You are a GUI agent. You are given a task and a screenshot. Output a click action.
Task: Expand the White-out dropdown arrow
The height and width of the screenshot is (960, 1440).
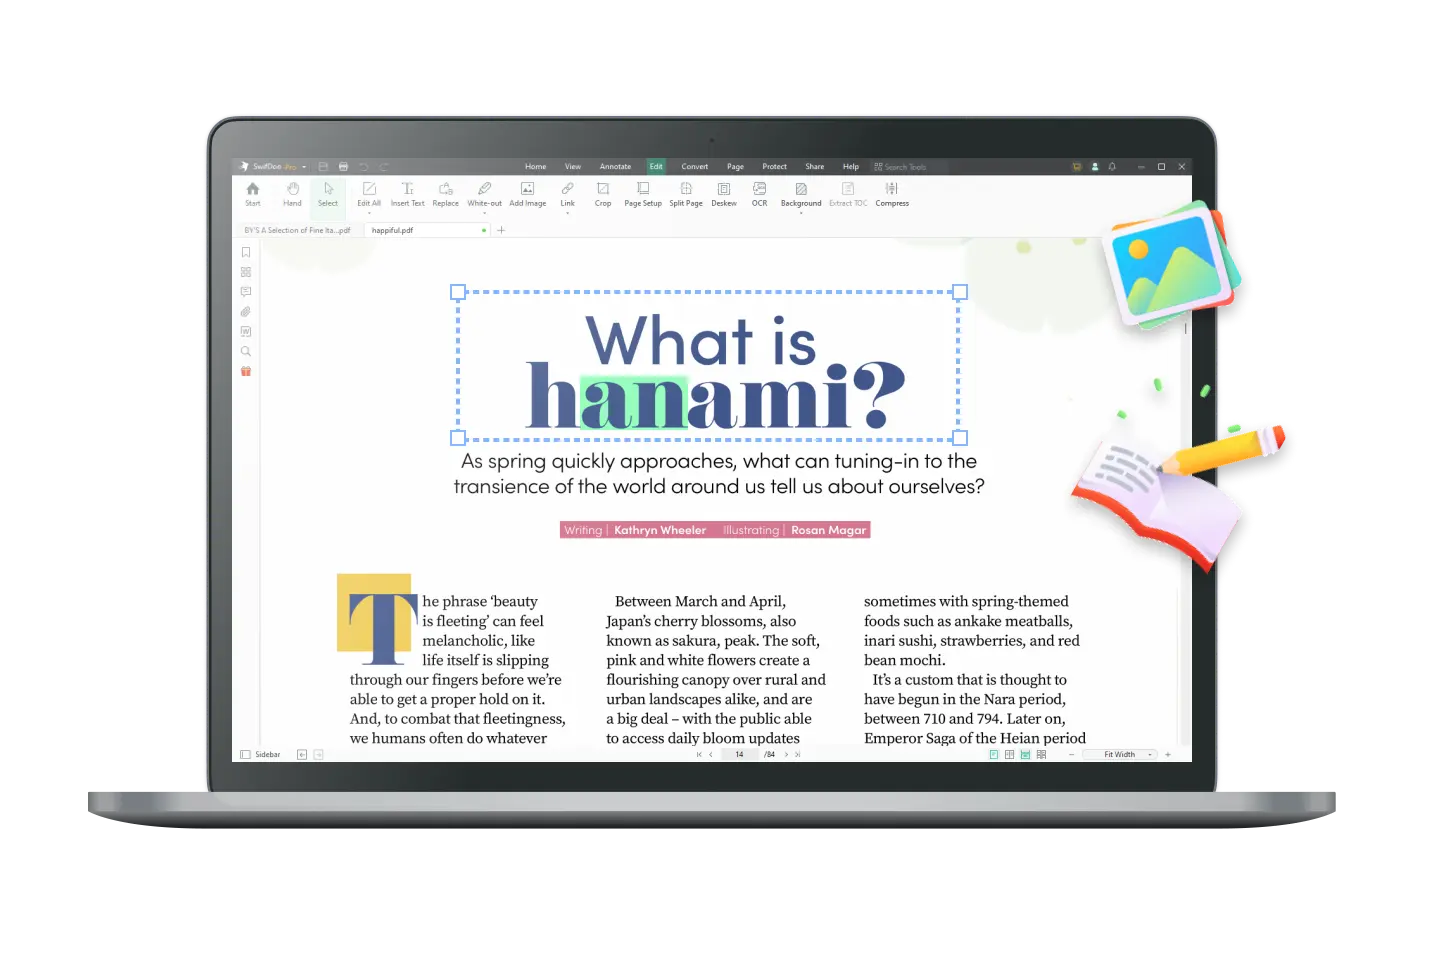484,213
